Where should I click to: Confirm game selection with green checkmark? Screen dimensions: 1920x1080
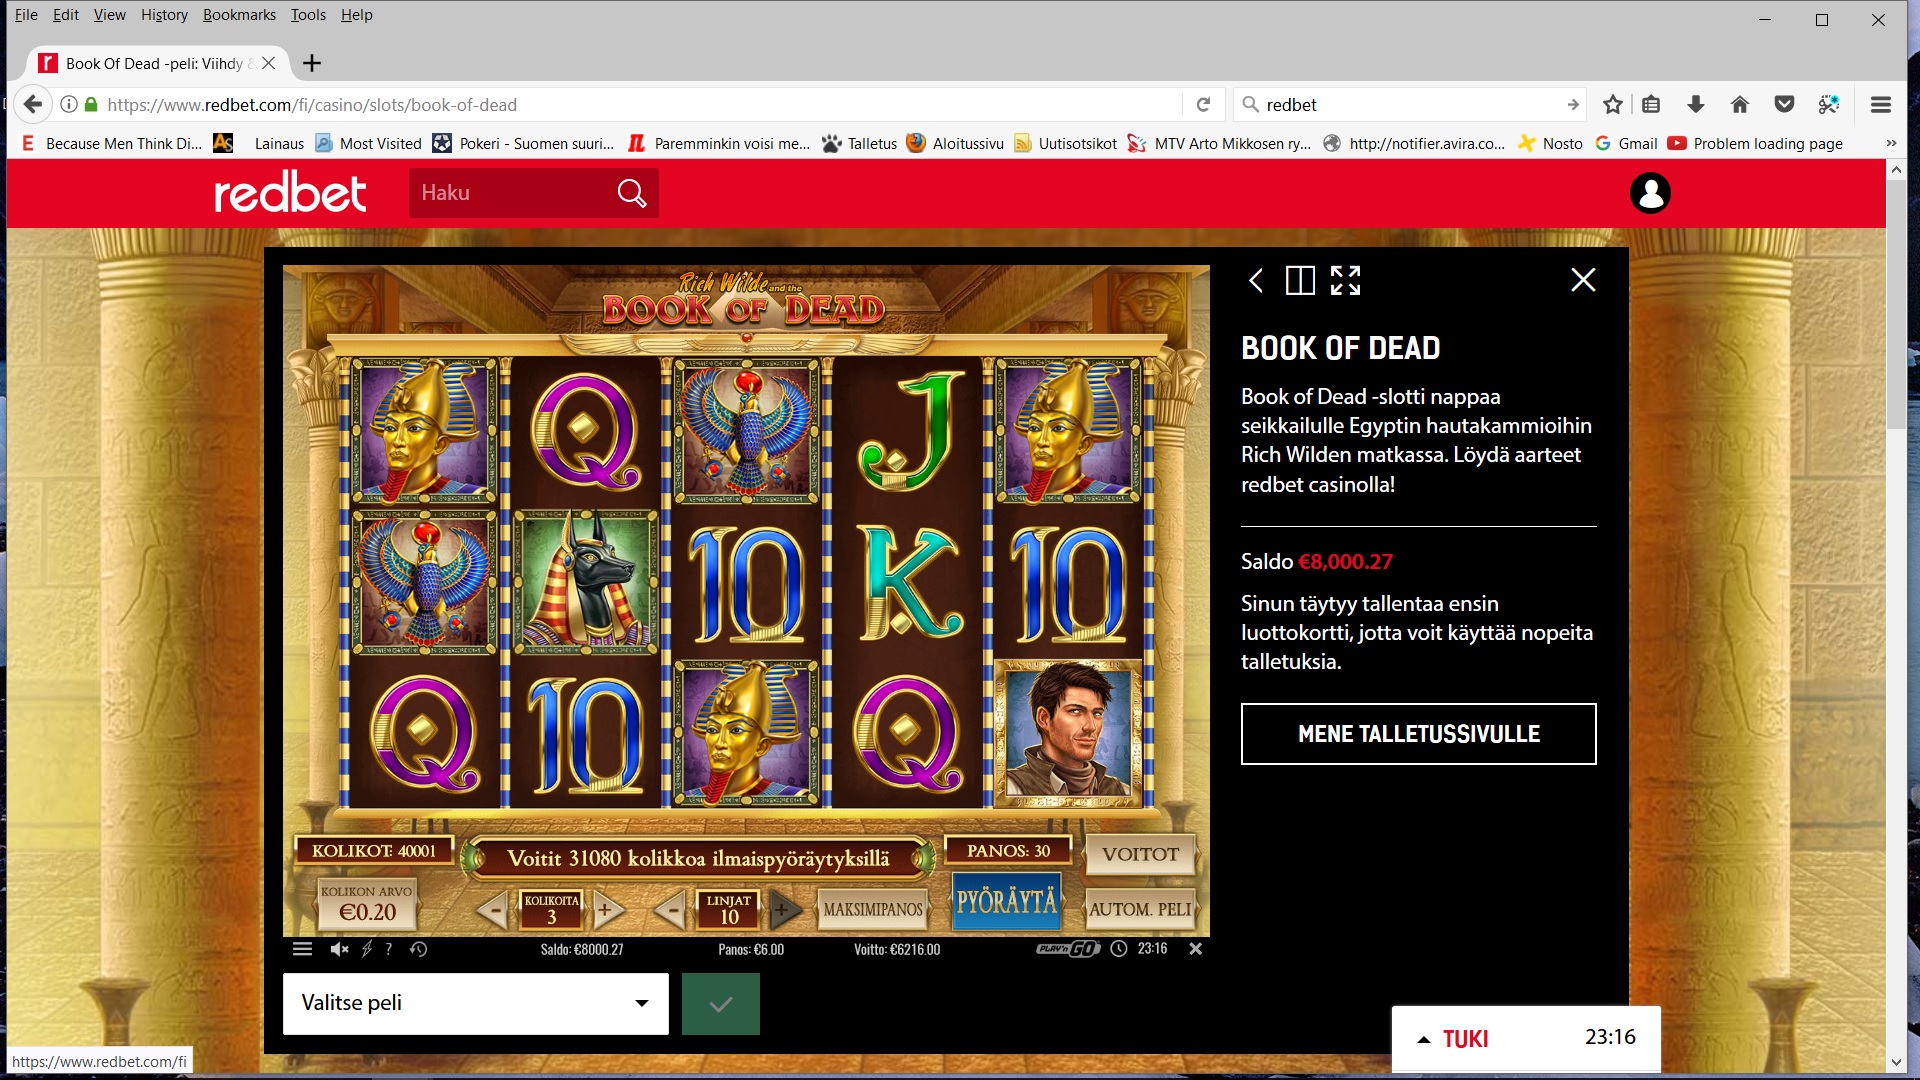(x=721, y=1003)
